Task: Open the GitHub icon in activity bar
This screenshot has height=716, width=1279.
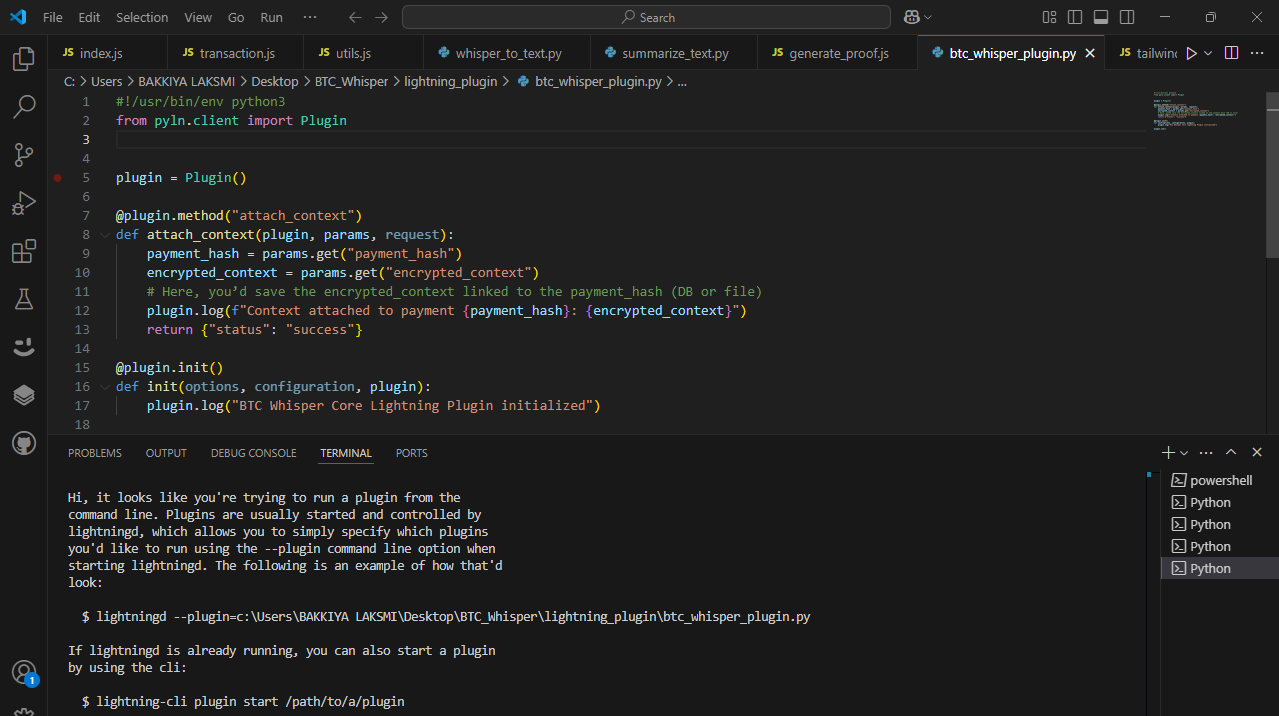Action: 24,443
